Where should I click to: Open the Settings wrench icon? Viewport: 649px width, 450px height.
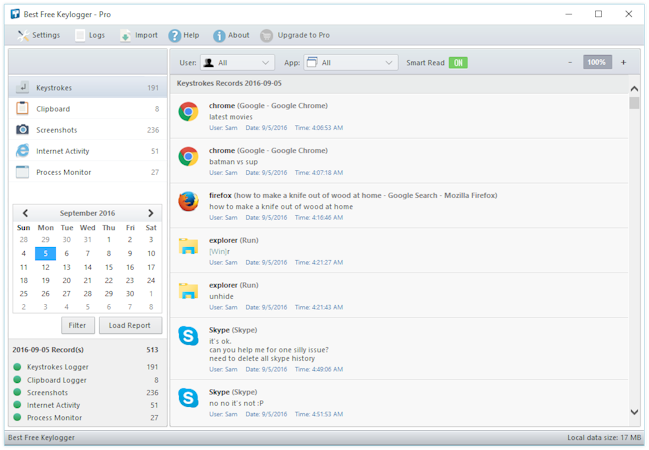23,36
